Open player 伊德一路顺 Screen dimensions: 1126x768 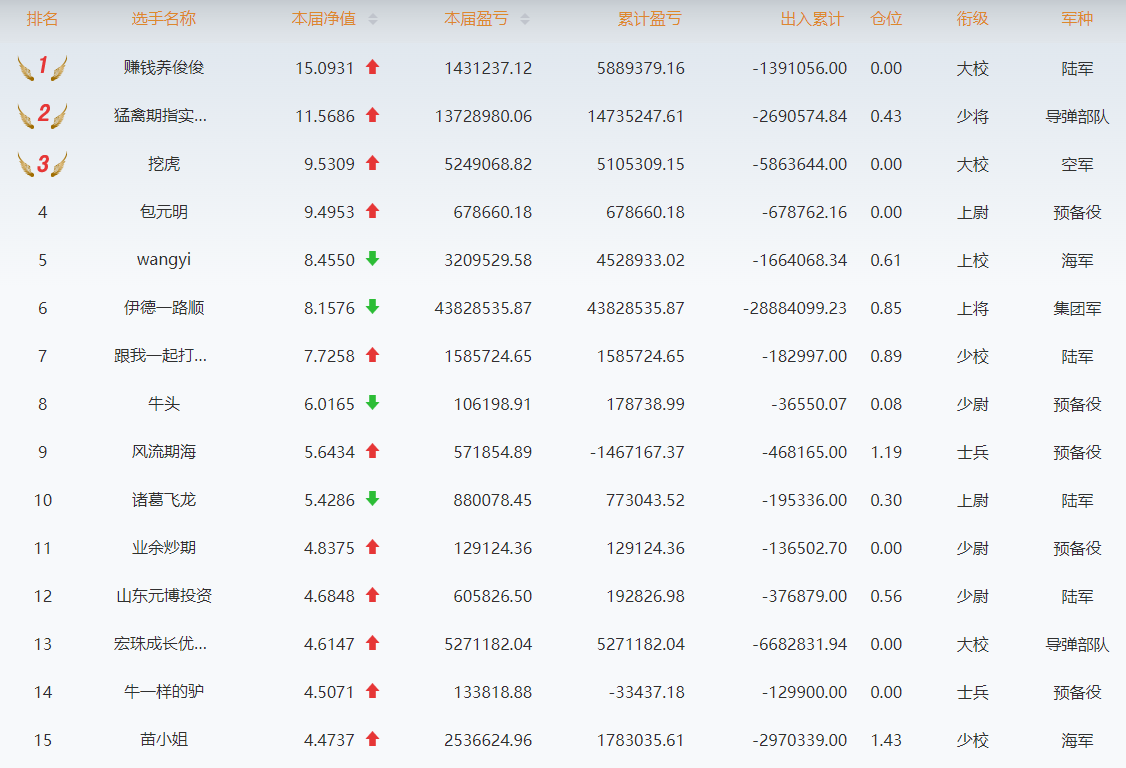164,308
